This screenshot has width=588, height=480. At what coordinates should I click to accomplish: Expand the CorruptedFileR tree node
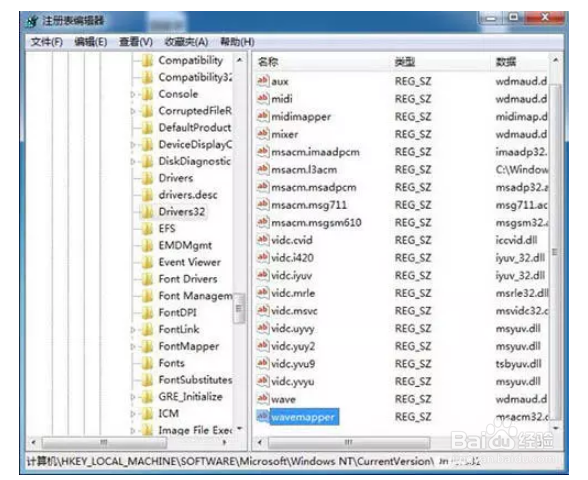(x=133, y=111)
